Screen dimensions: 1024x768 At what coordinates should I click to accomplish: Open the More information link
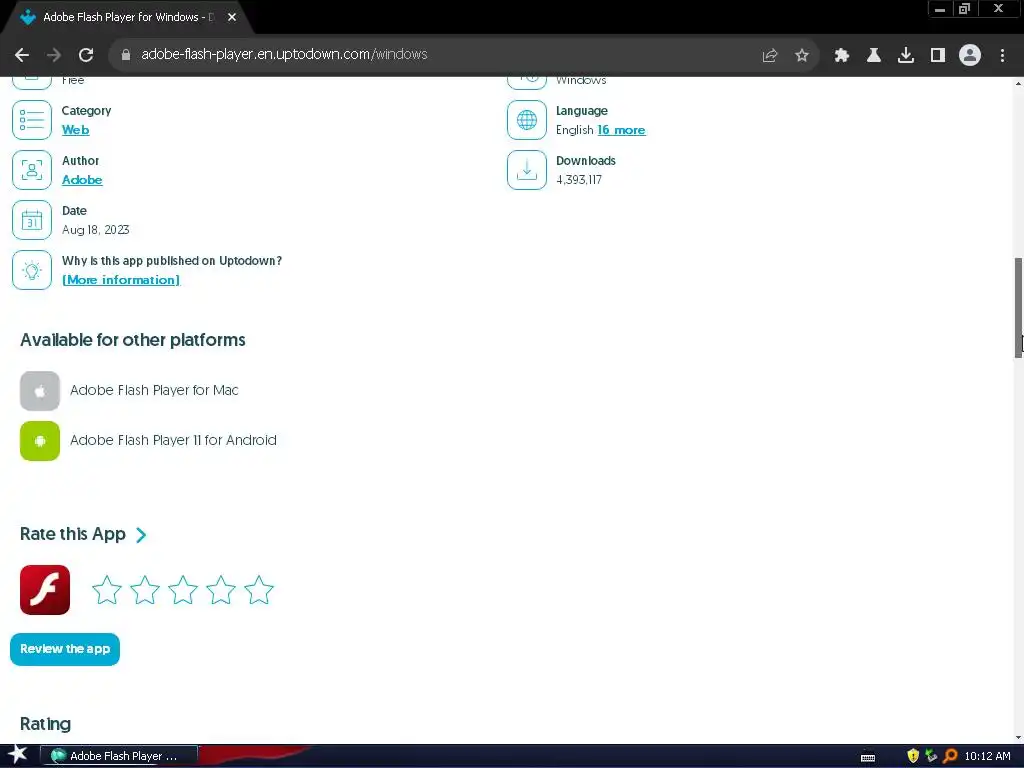(121, 280)
